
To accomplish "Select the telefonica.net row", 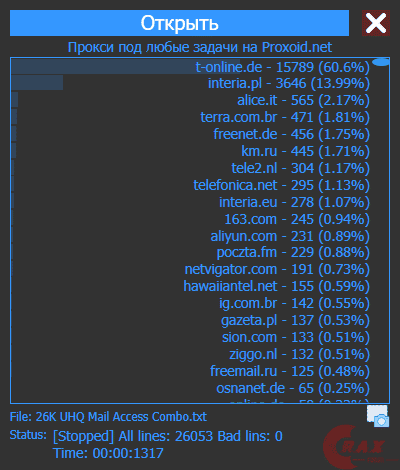I will point(191,185).
